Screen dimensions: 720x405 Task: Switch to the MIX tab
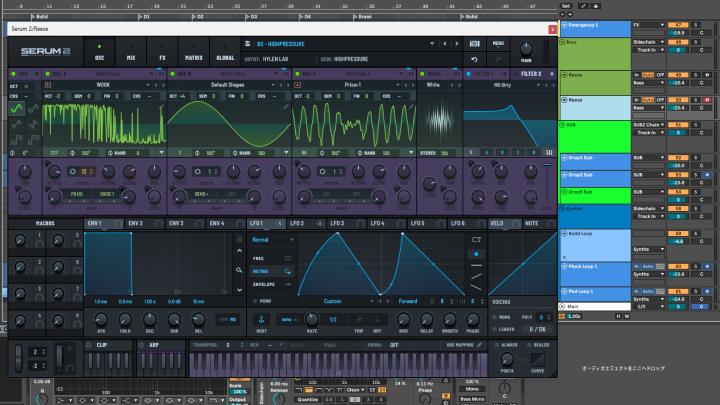pos(131,52)
